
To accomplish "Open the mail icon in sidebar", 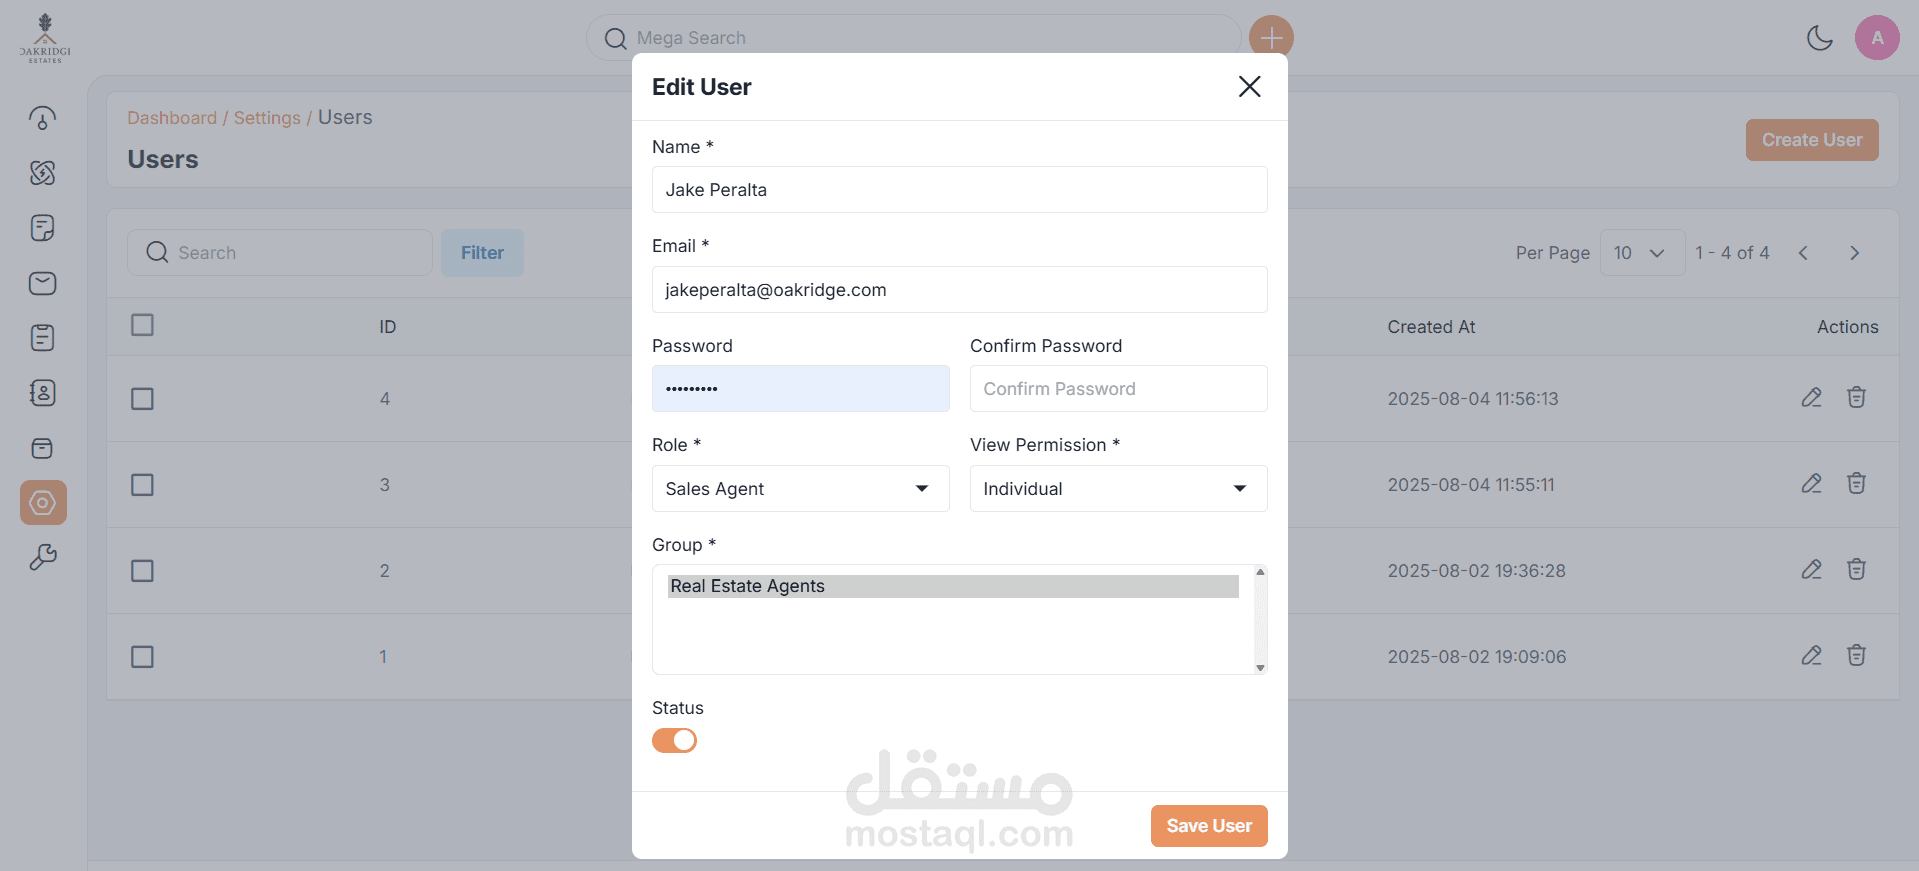I will pyautogui.click(x=43, y=283).
